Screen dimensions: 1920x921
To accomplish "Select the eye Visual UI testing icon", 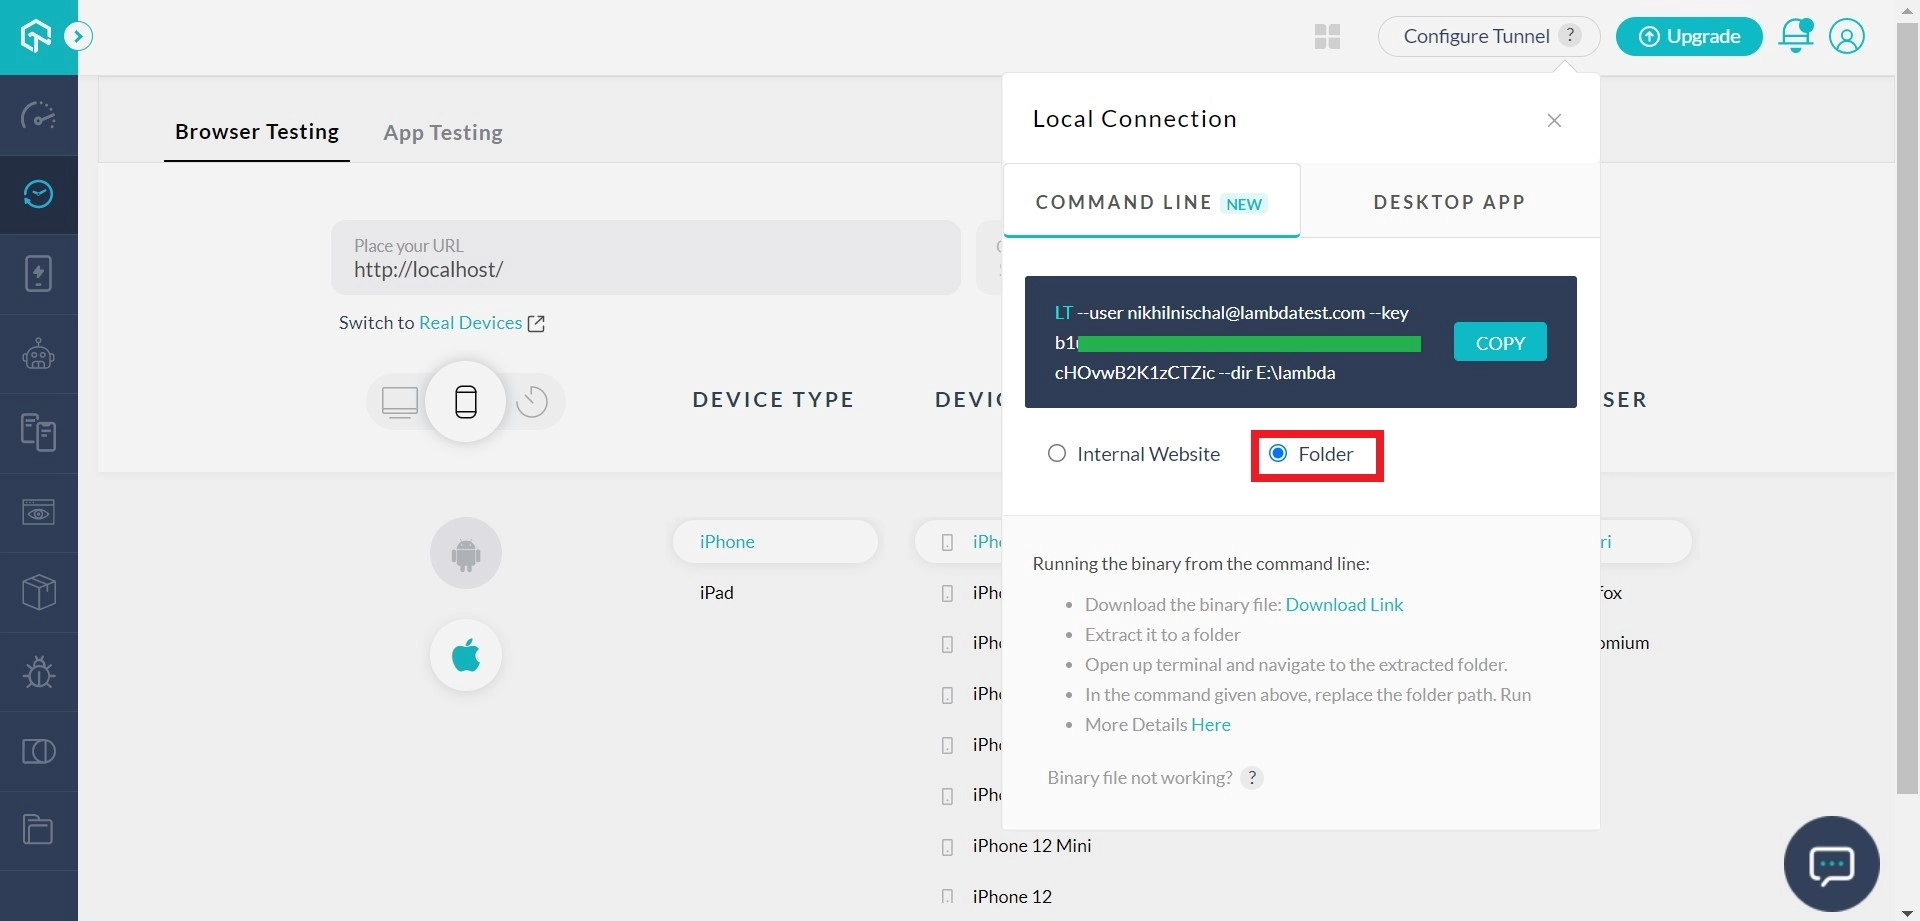I will tap(38, 513).
